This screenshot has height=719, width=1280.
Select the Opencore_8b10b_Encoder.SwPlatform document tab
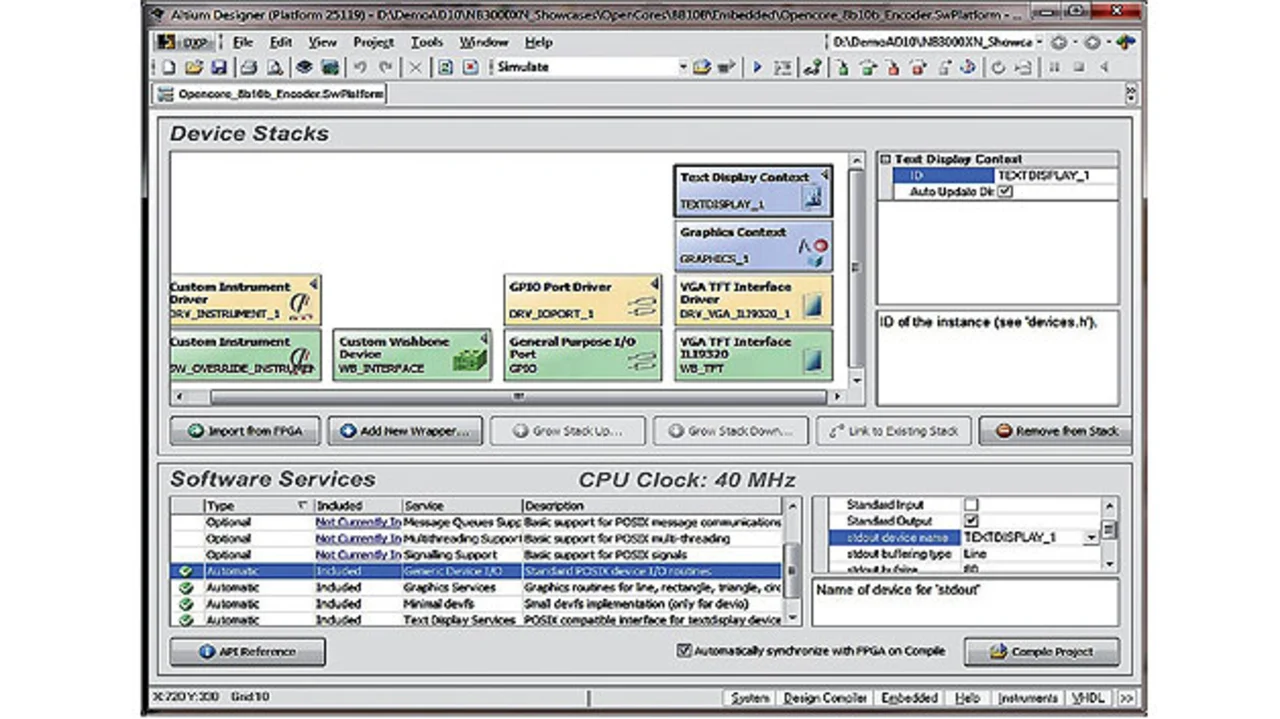268,94
